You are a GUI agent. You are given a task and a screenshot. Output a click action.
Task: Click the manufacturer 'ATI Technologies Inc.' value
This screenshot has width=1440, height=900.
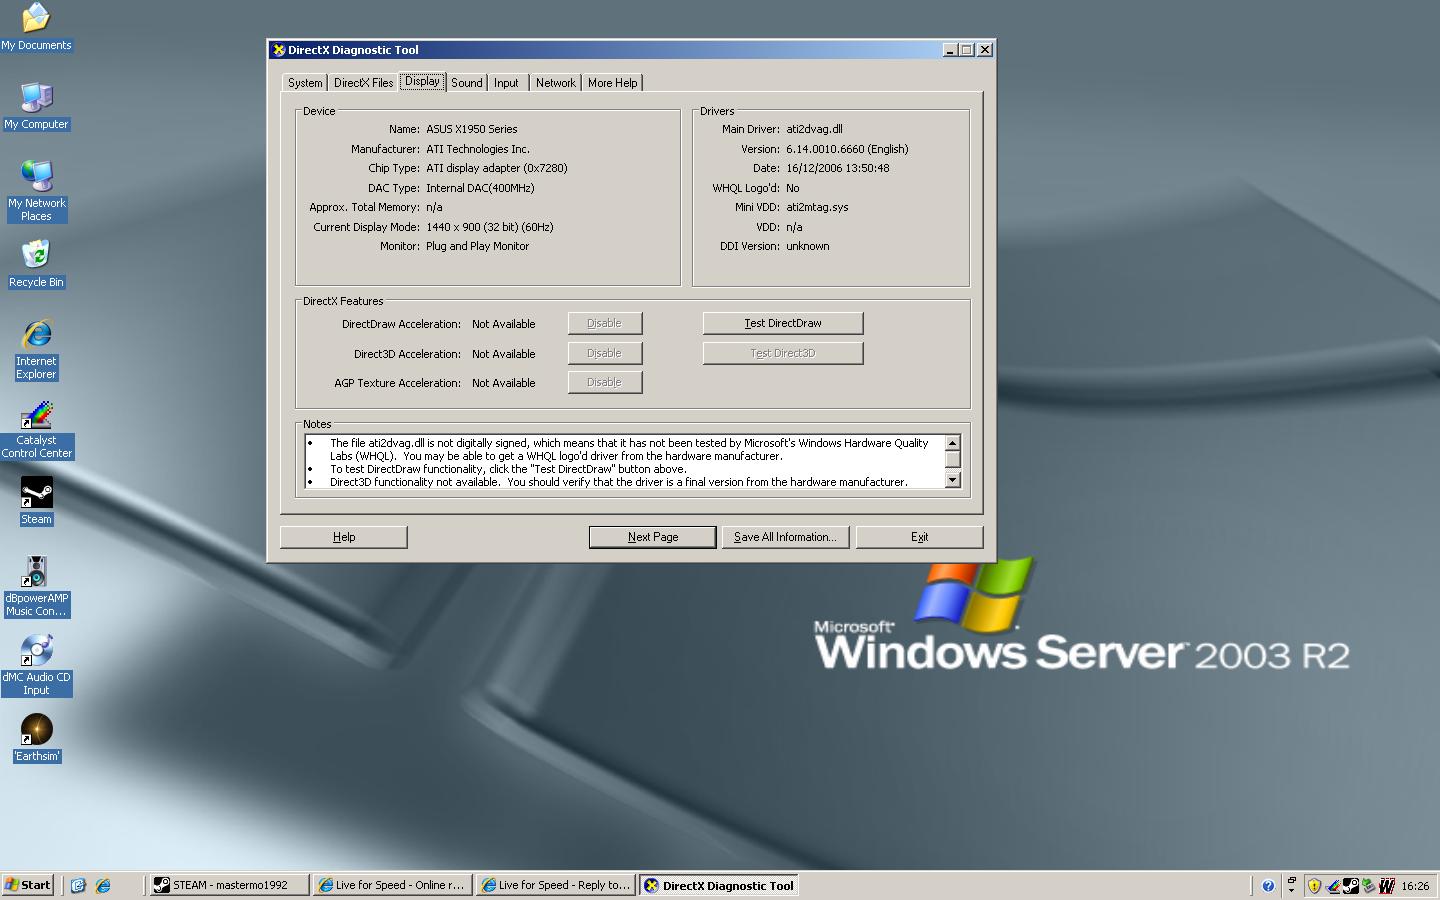coord(478,149)
